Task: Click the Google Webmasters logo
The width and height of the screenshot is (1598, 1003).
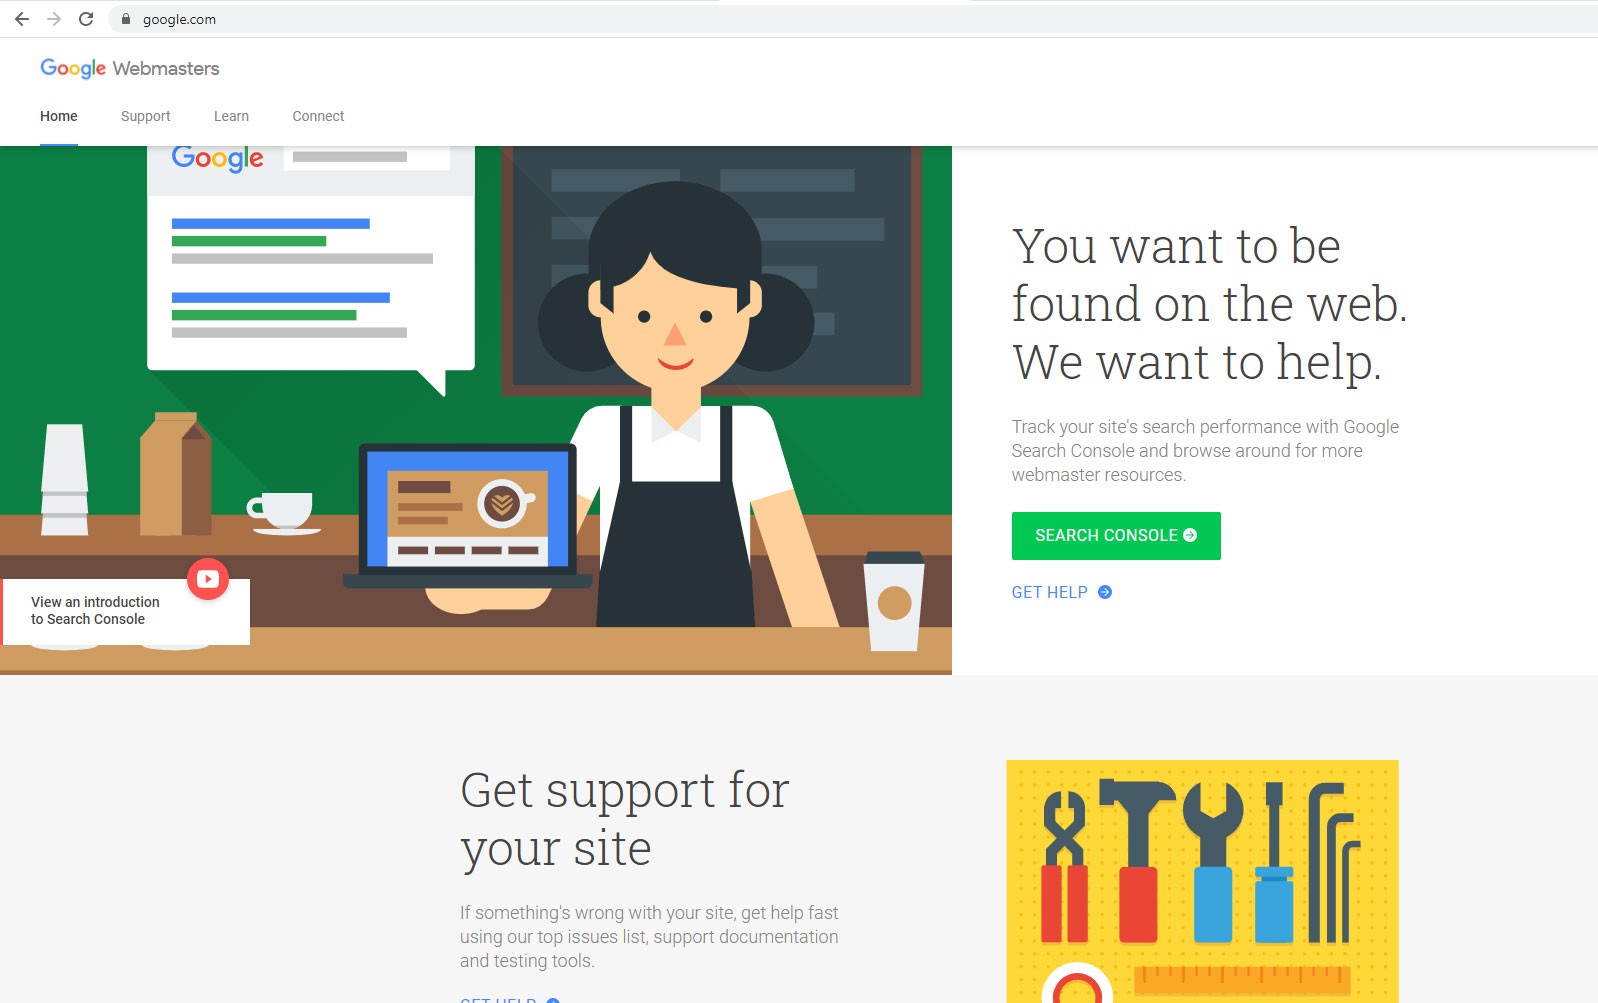Action: pyautogui.click(x=130, y=68)
